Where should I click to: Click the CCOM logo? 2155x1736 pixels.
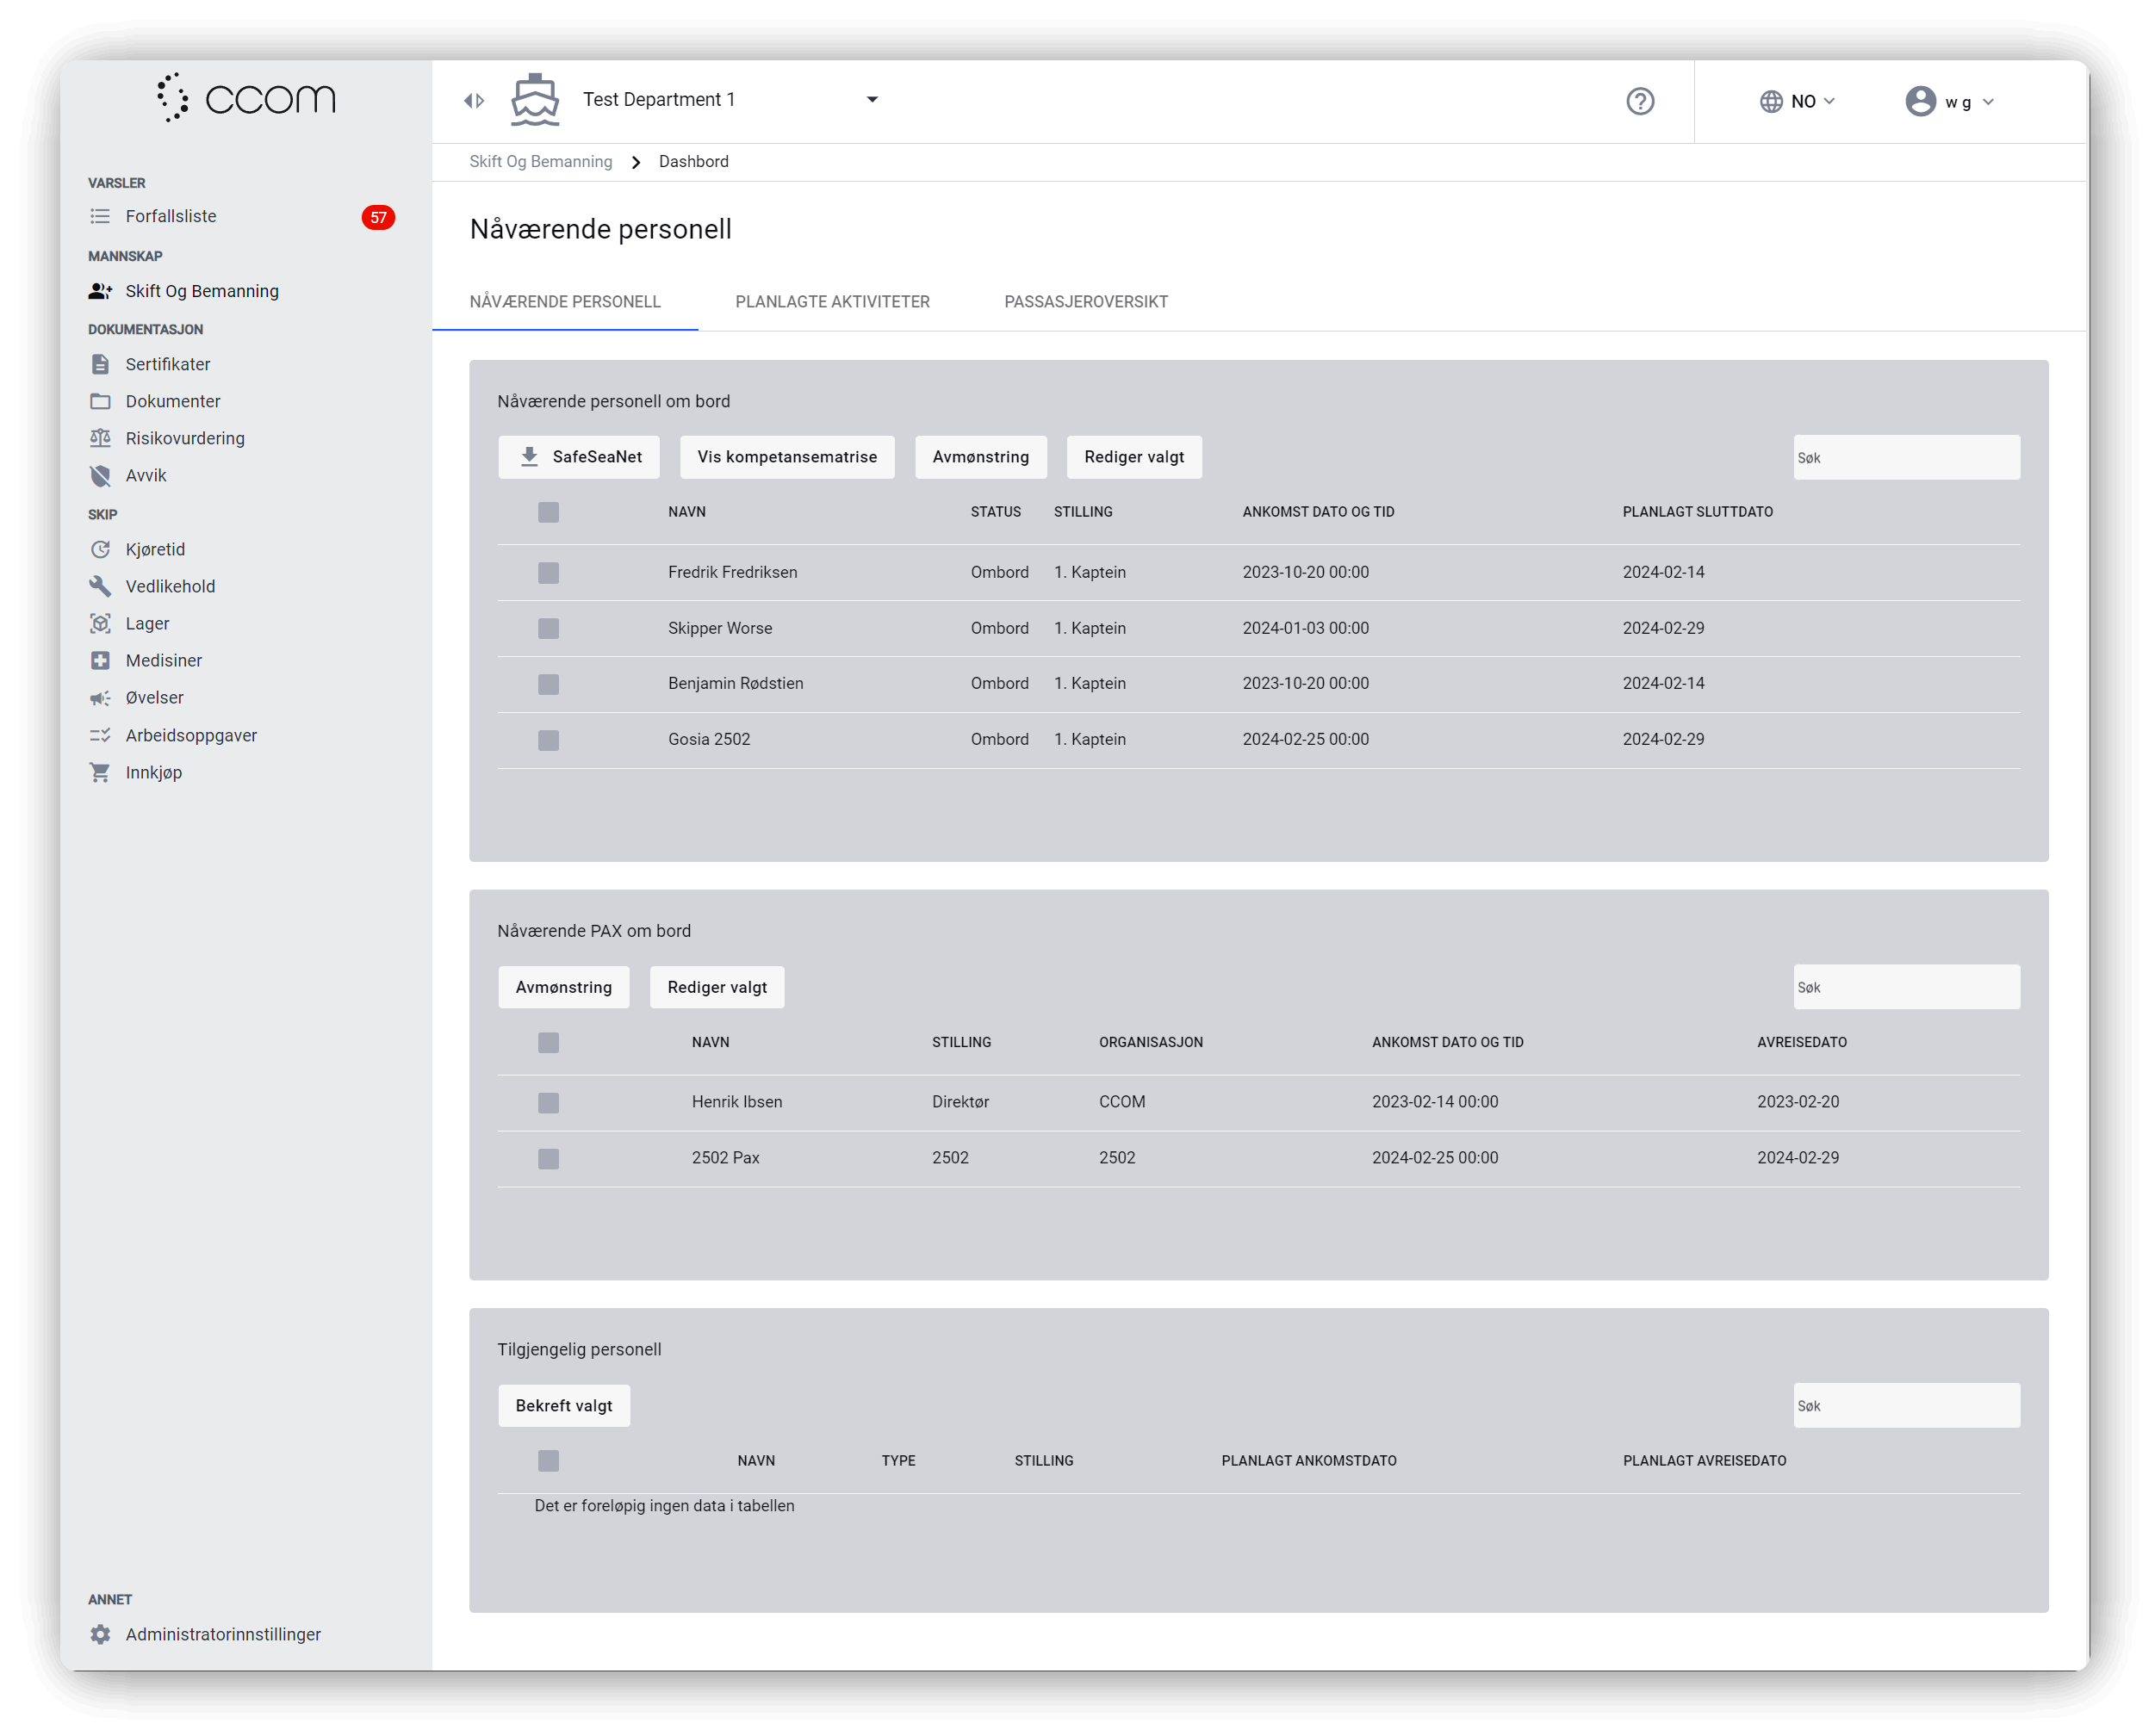point(246,98)
